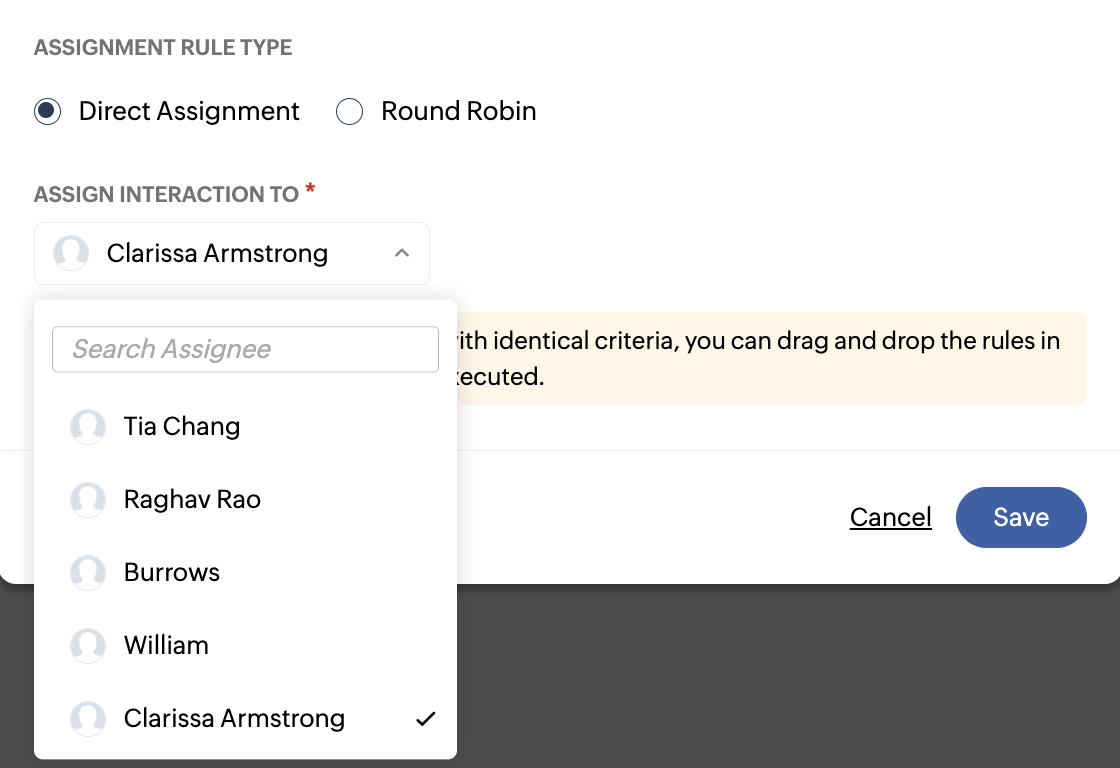The height and width of the screenshot is (768, 1120).
Task: Select Clarissa Armstrong in the dropdown list
Action: click(x=234, y=719)
